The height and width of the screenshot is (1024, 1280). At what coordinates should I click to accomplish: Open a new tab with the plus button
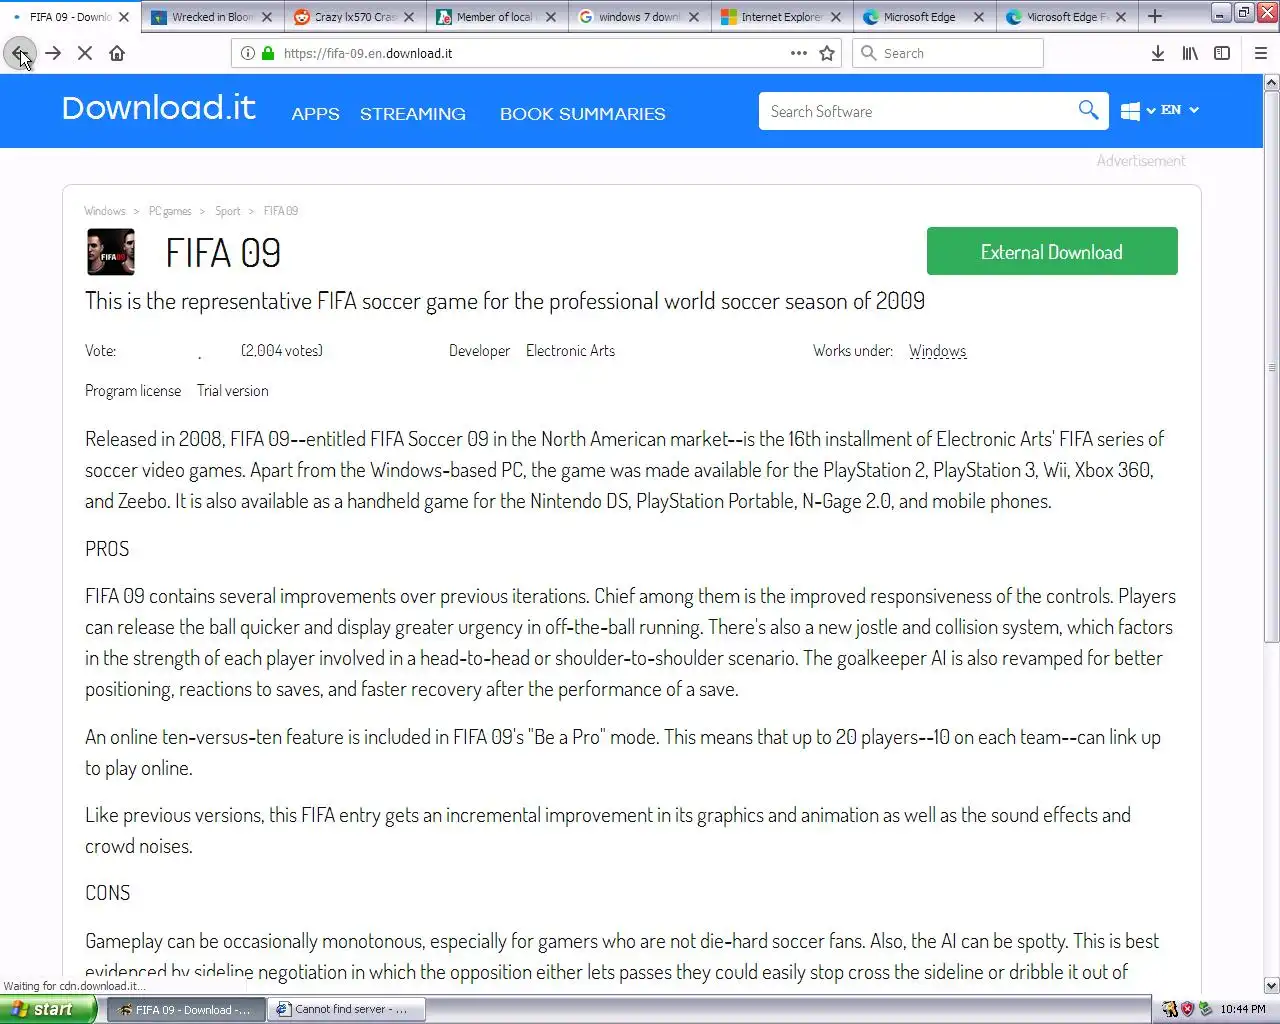(1155, 16)
